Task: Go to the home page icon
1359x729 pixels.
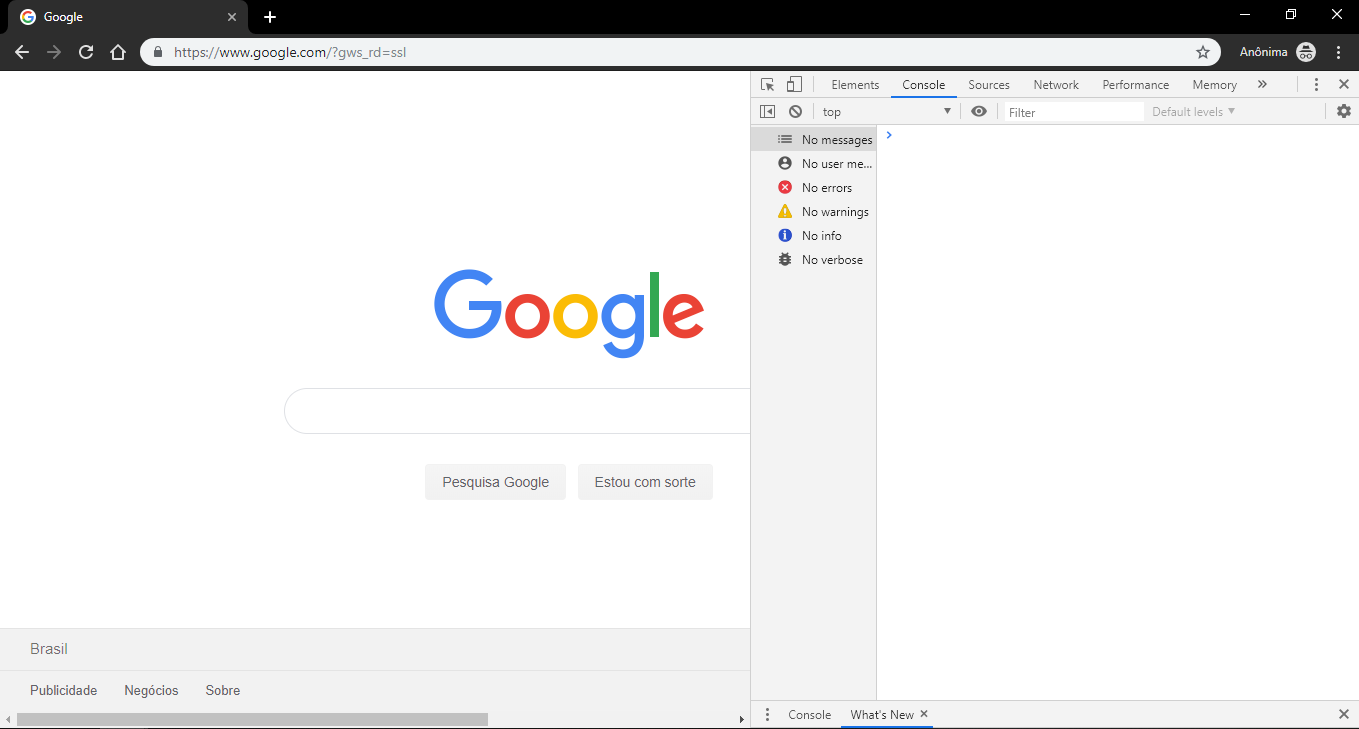Action: [118, 52]
